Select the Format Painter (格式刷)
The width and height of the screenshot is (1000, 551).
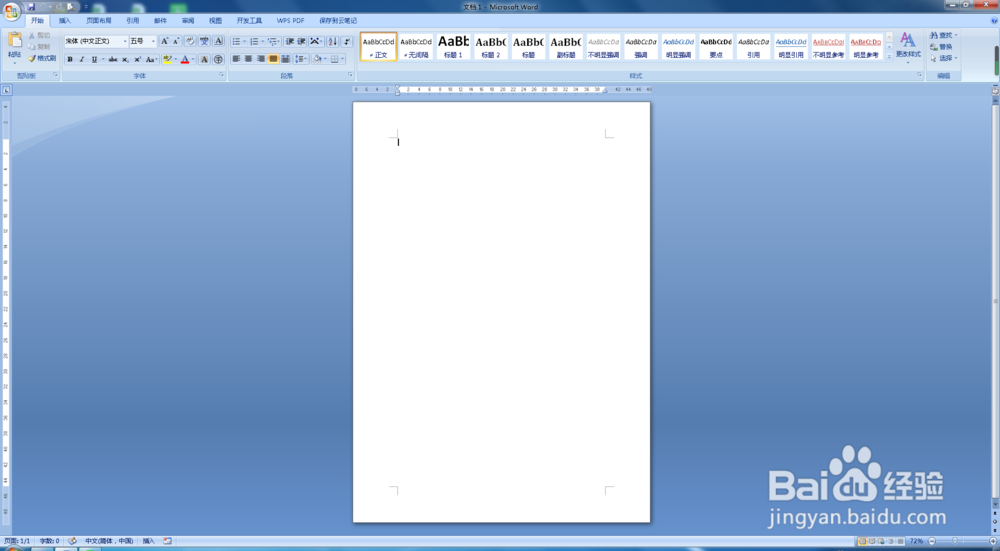pos(42,58)
